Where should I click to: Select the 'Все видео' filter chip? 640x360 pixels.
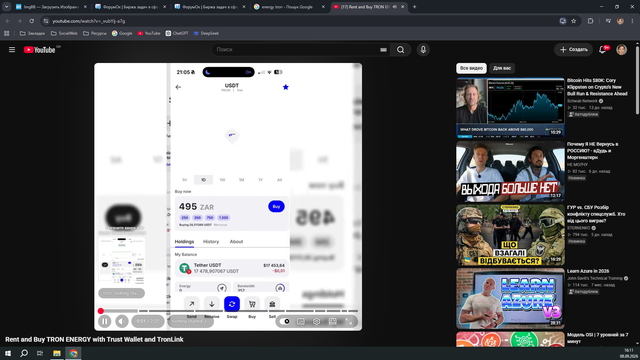[x=471, y=68]
